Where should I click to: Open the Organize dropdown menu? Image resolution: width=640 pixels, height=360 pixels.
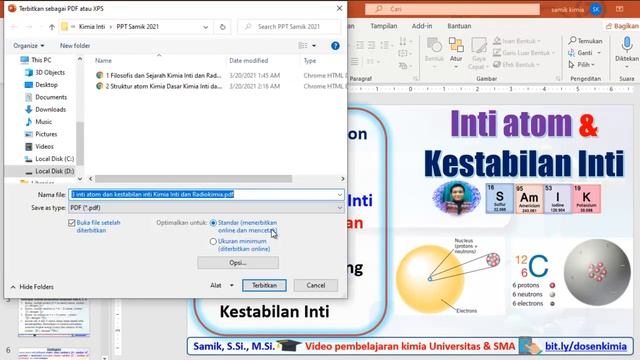pos(29,46)
